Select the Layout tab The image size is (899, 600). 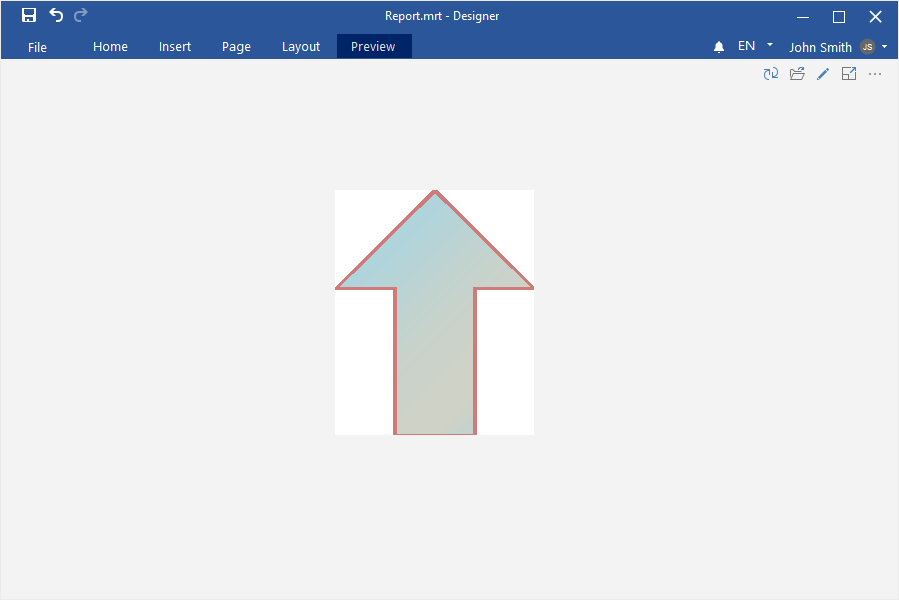tap(301, 47)
